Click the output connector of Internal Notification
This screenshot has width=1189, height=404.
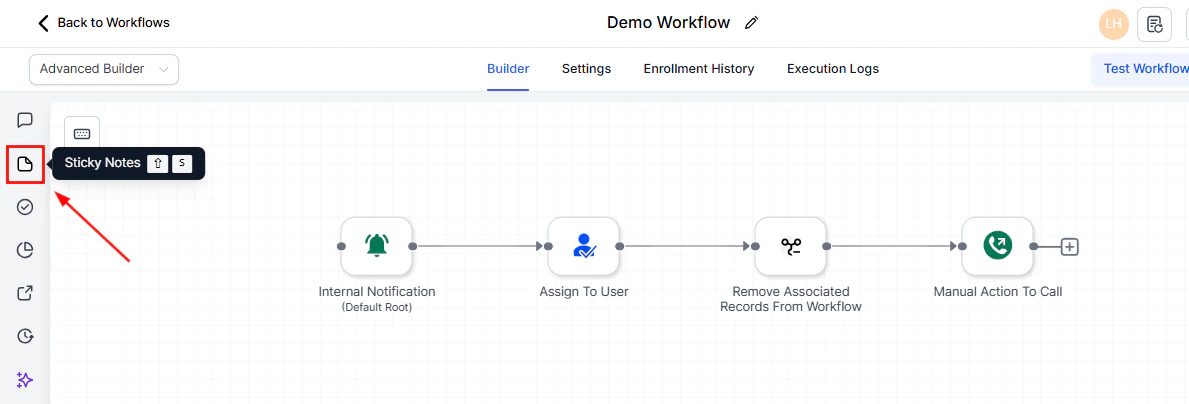coord(413,246)
